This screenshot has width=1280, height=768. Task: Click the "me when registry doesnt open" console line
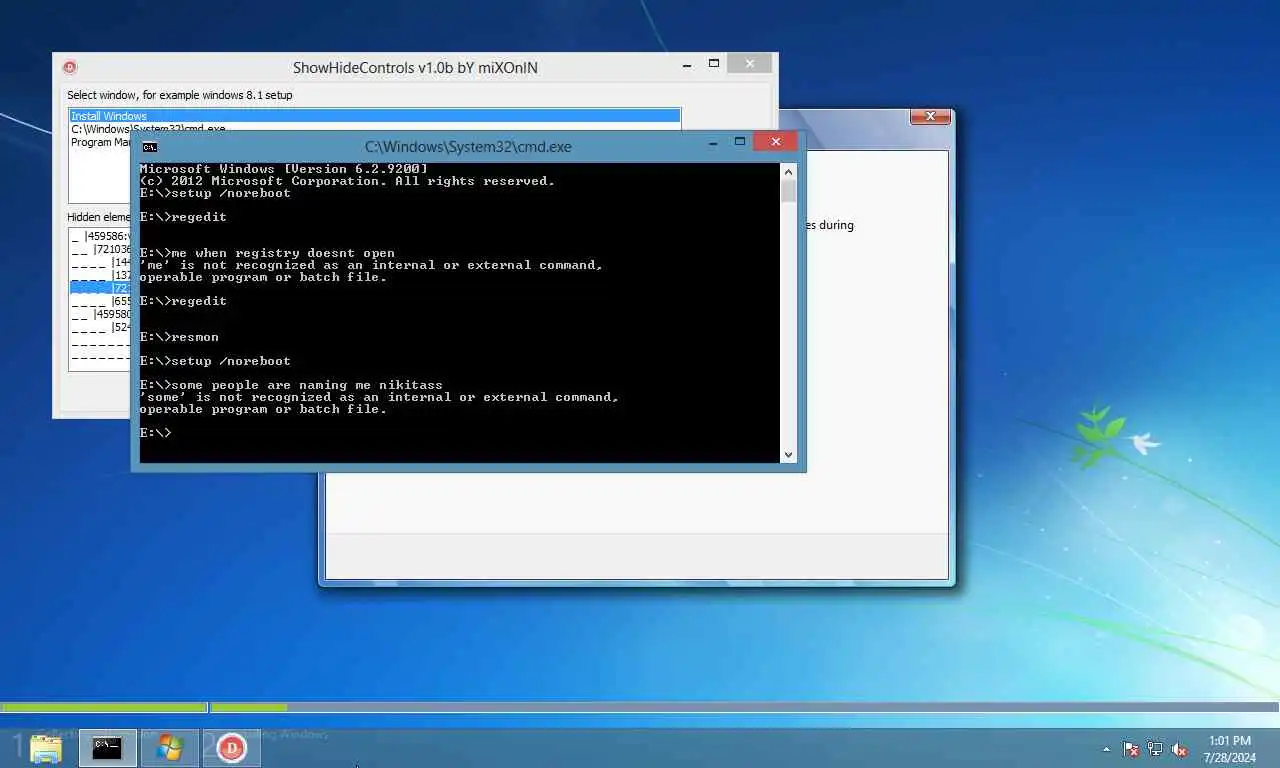point(267,253)
